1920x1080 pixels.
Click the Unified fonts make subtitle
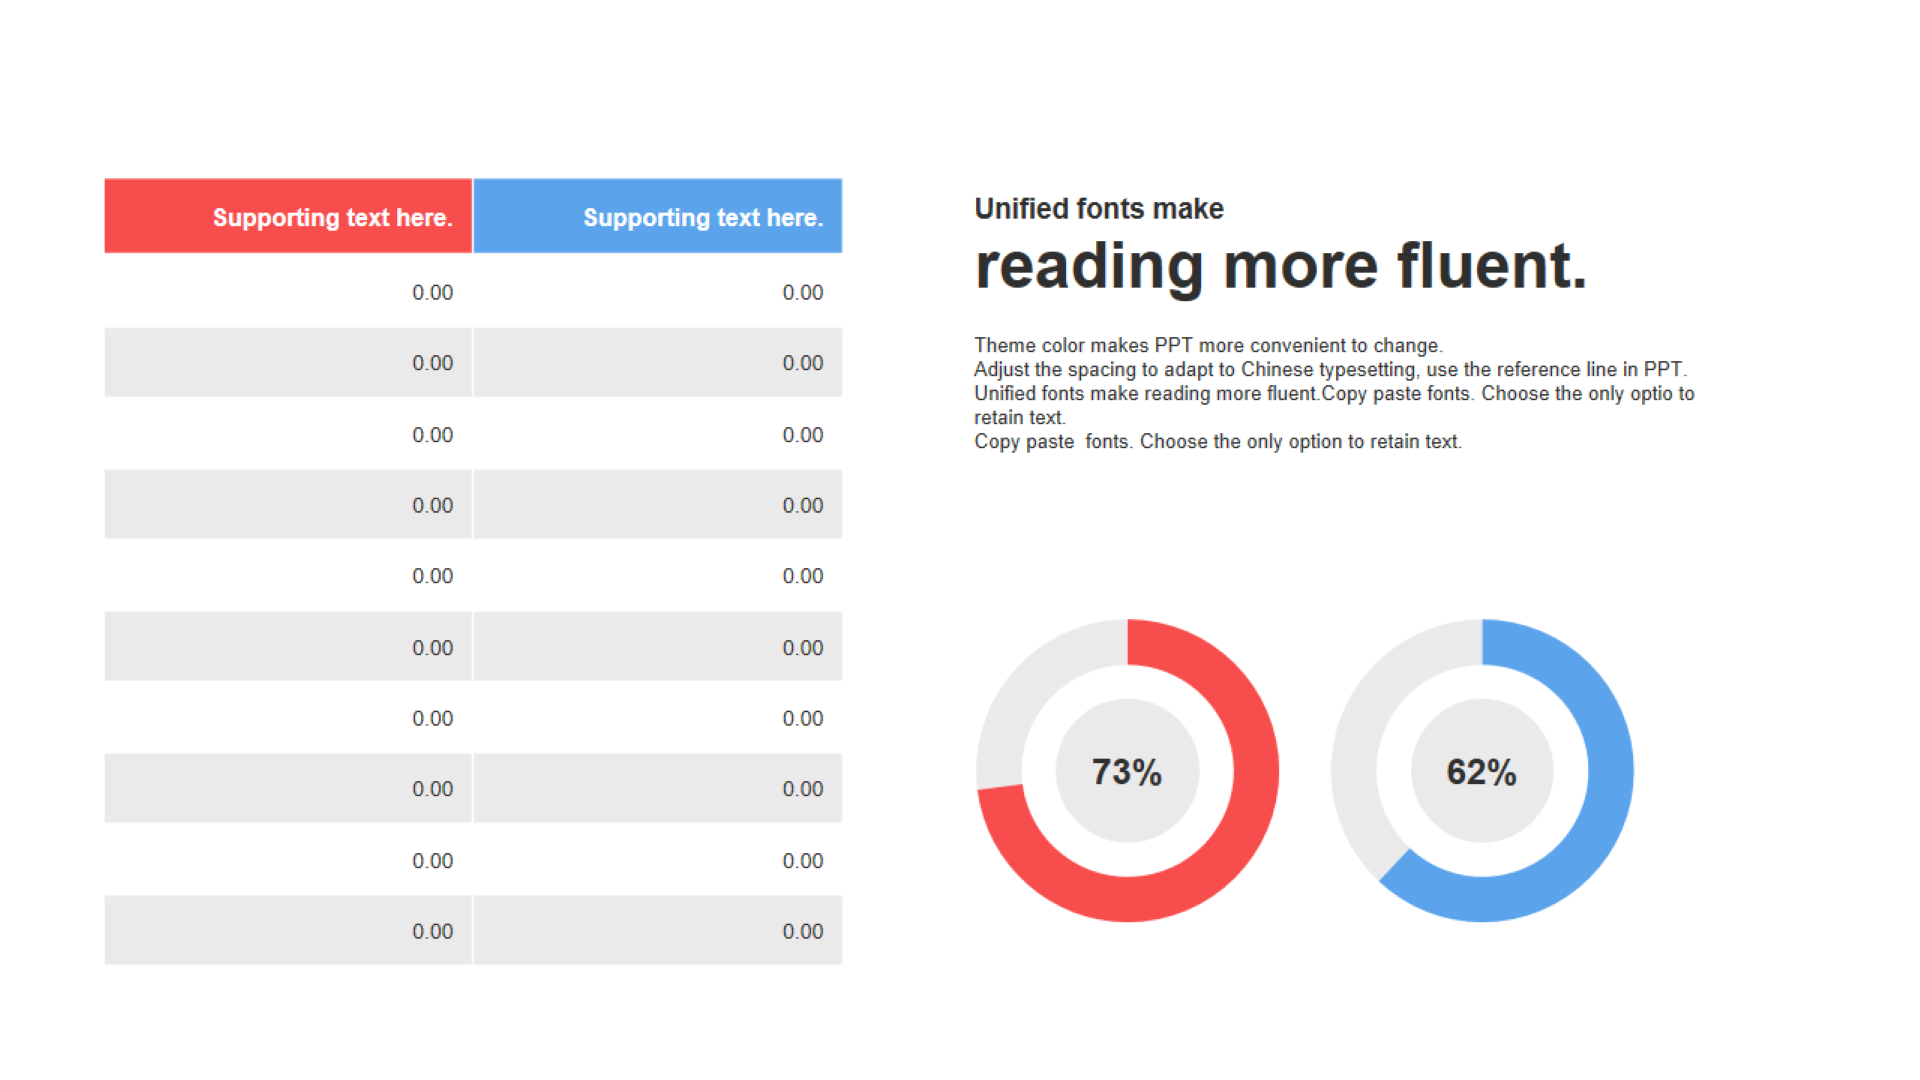(1099, 209)
